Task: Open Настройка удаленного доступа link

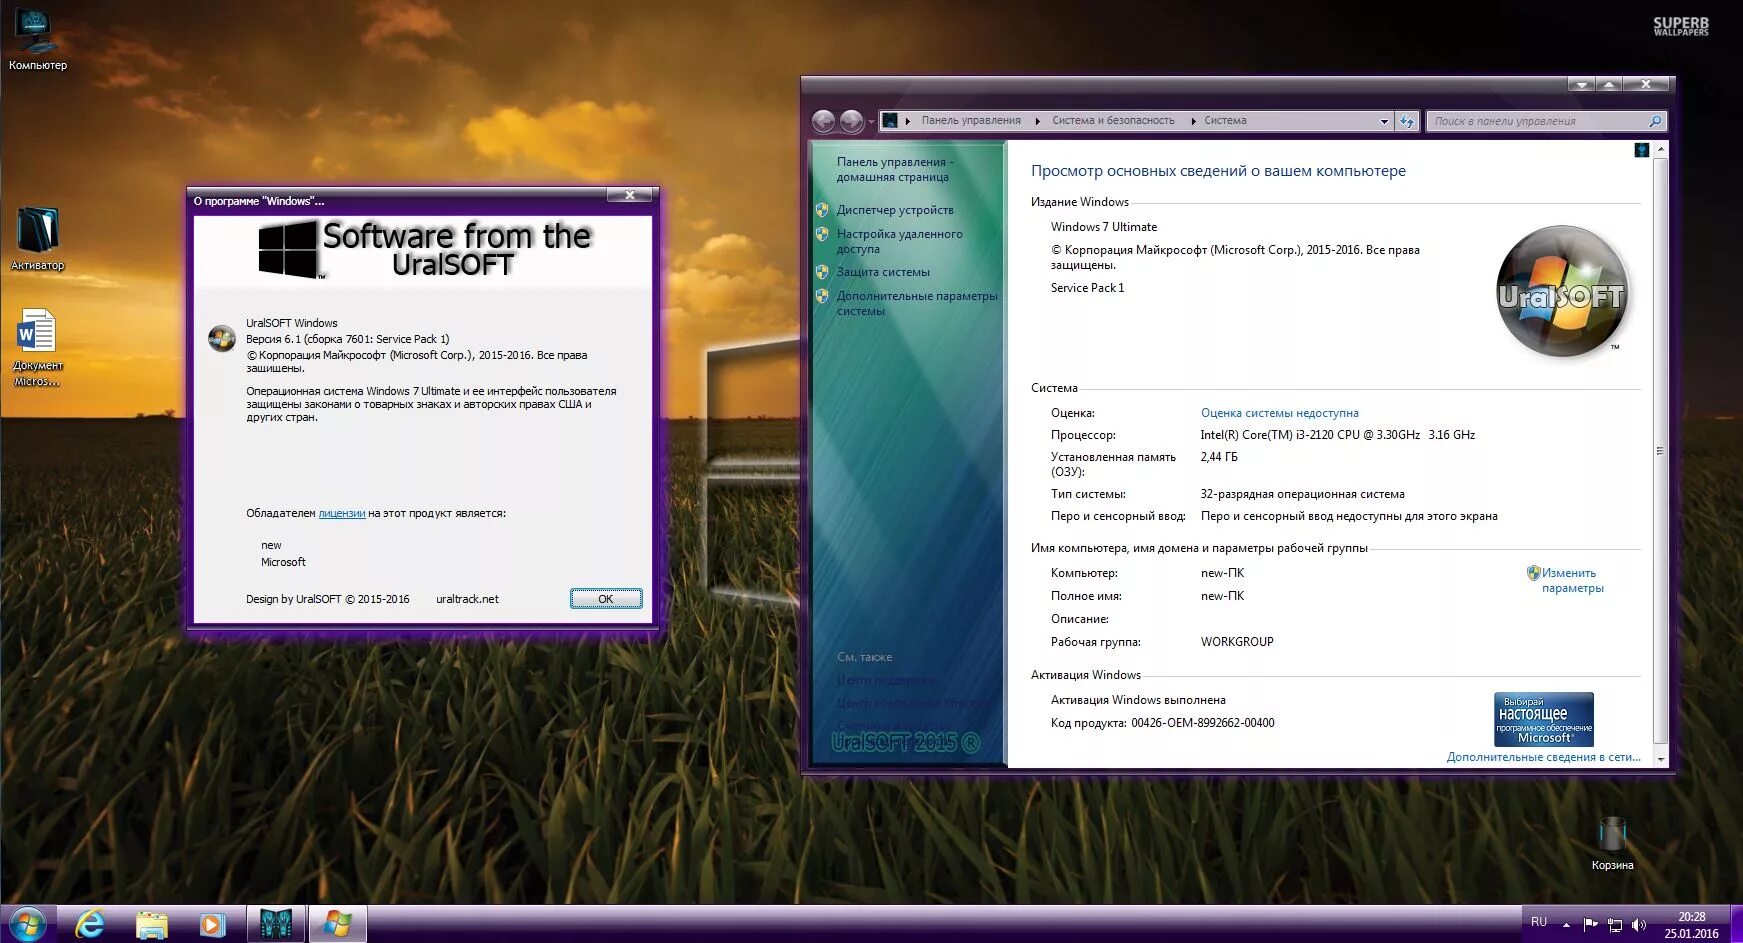Action: [899, 241]
